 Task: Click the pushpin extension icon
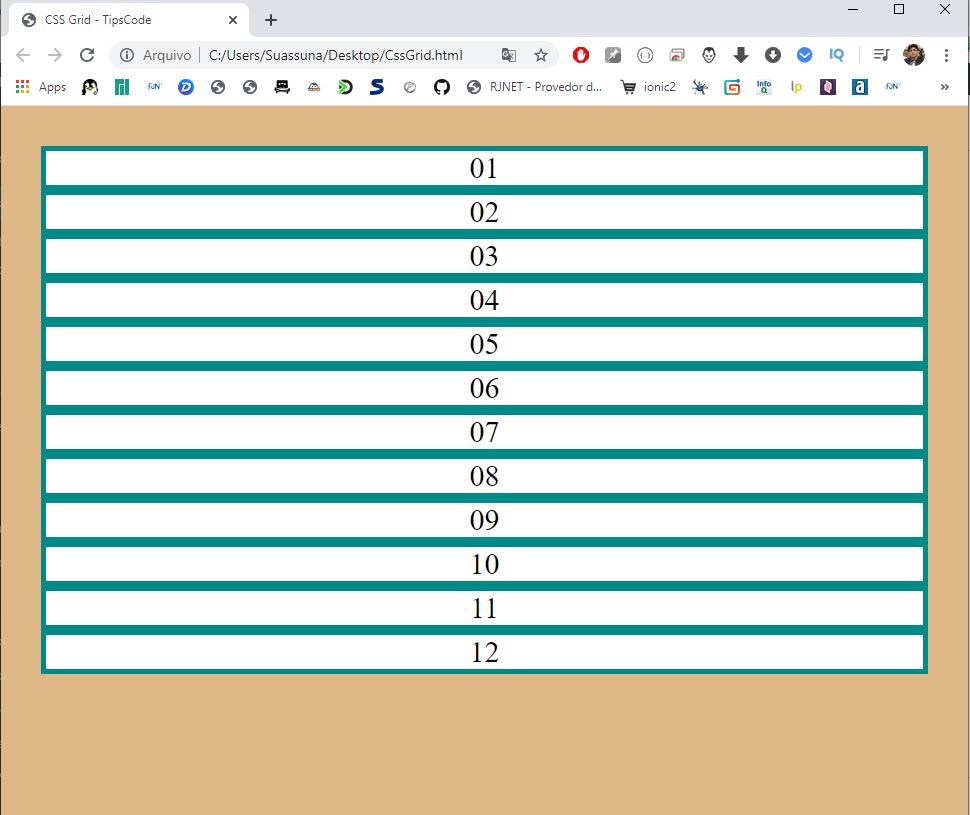coord(612,55)
